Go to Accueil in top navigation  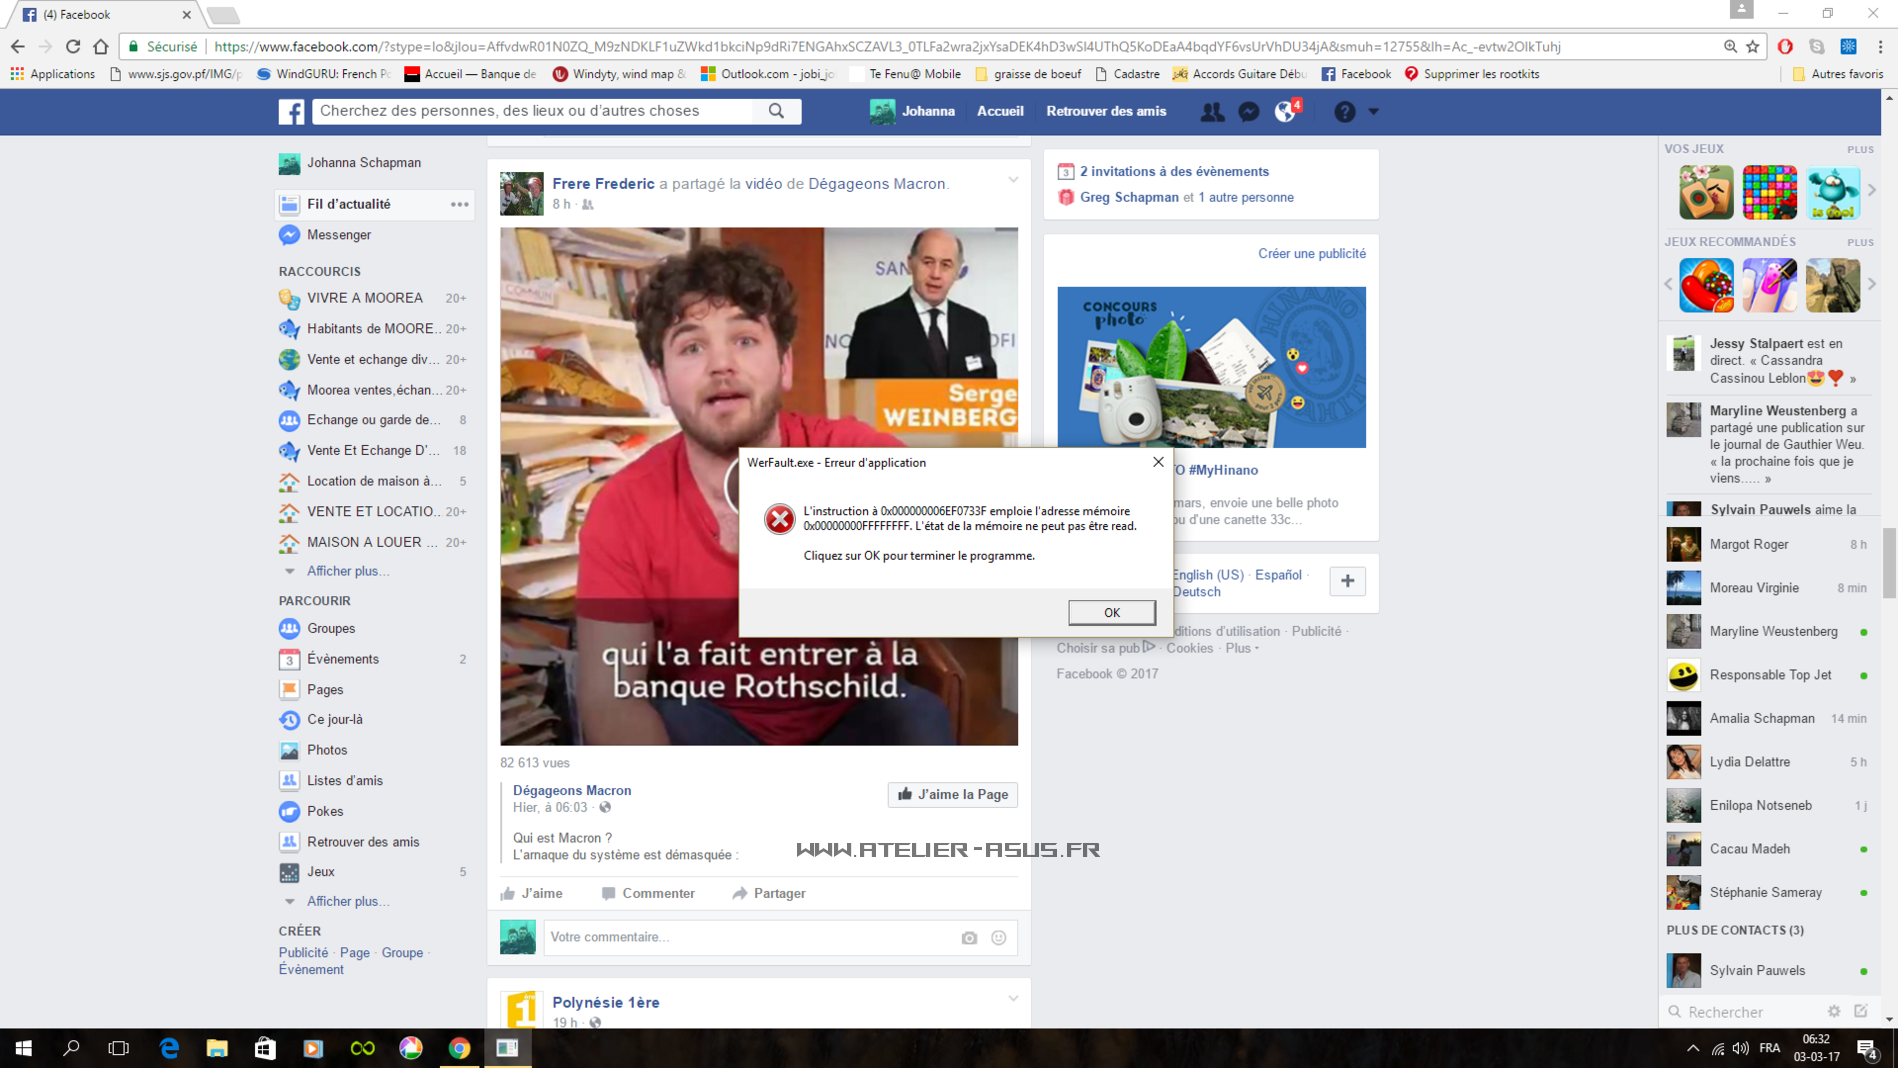pos(1000,111)
